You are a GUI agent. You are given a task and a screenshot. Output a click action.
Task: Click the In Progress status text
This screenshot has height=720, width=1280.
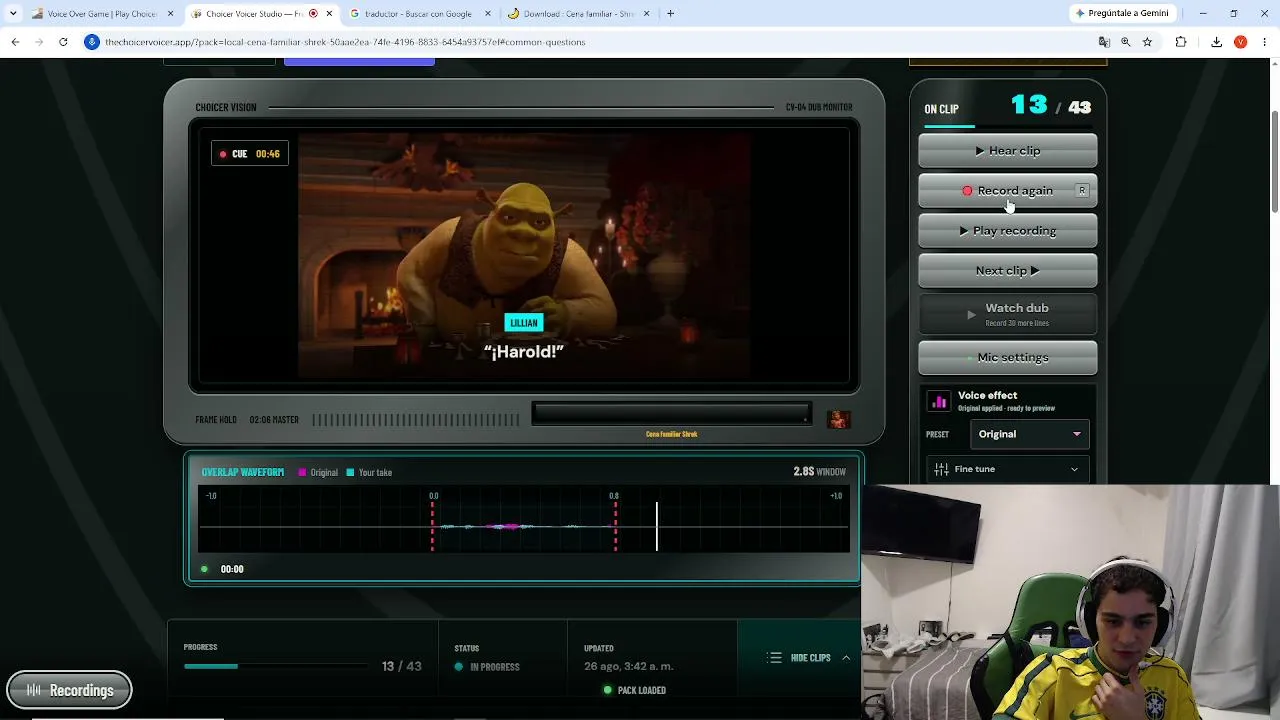(x=495, y=667)
